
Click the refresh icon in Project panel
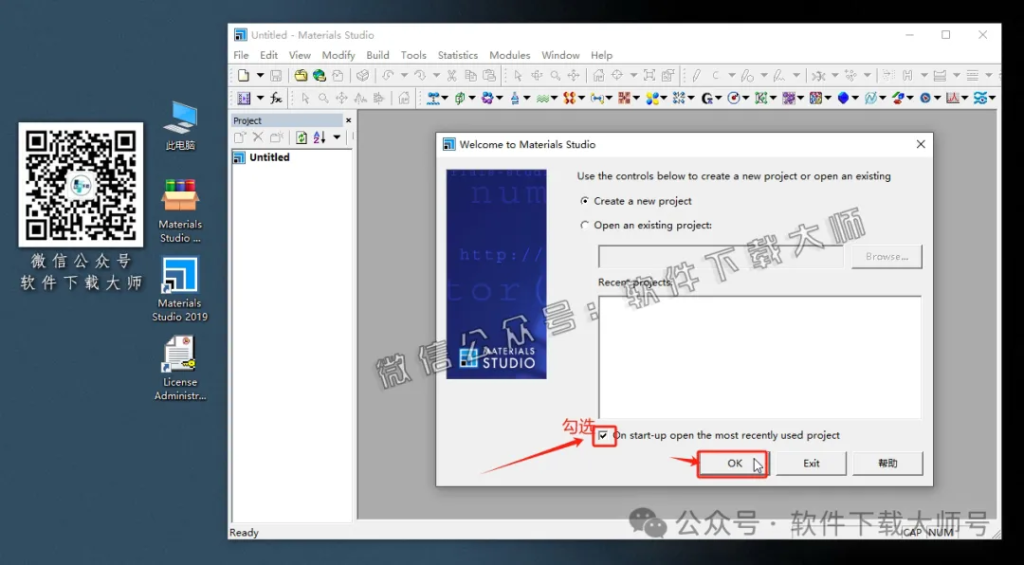click(x=301, y=137)
